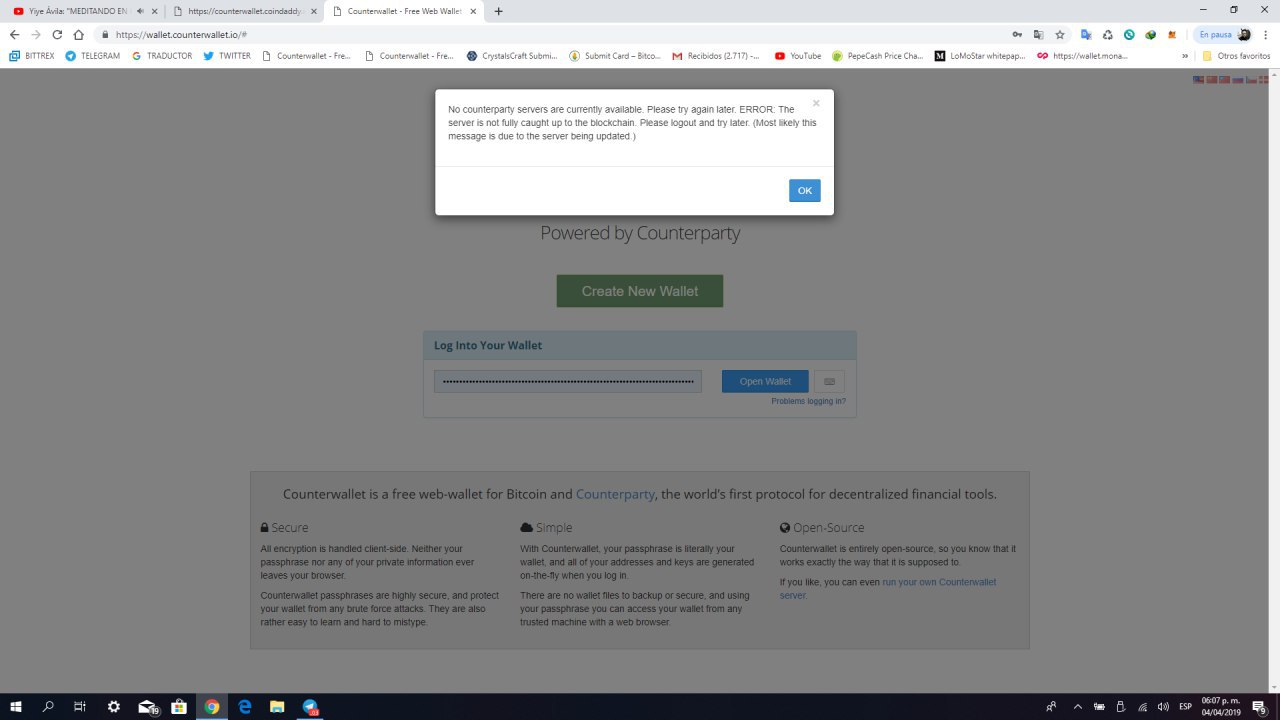Open the TWITTER bookmark
This screenshot has height=720, width=1280.
pos(227,56)
